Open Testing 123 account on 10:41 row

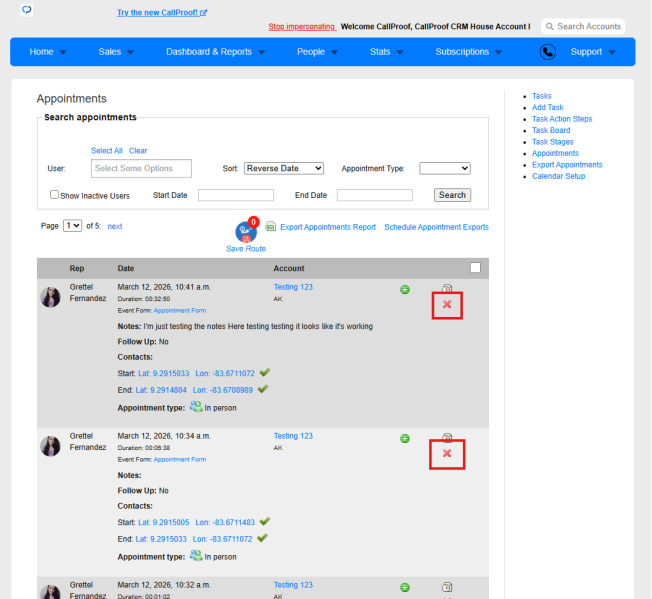click(x=293, y=287)
